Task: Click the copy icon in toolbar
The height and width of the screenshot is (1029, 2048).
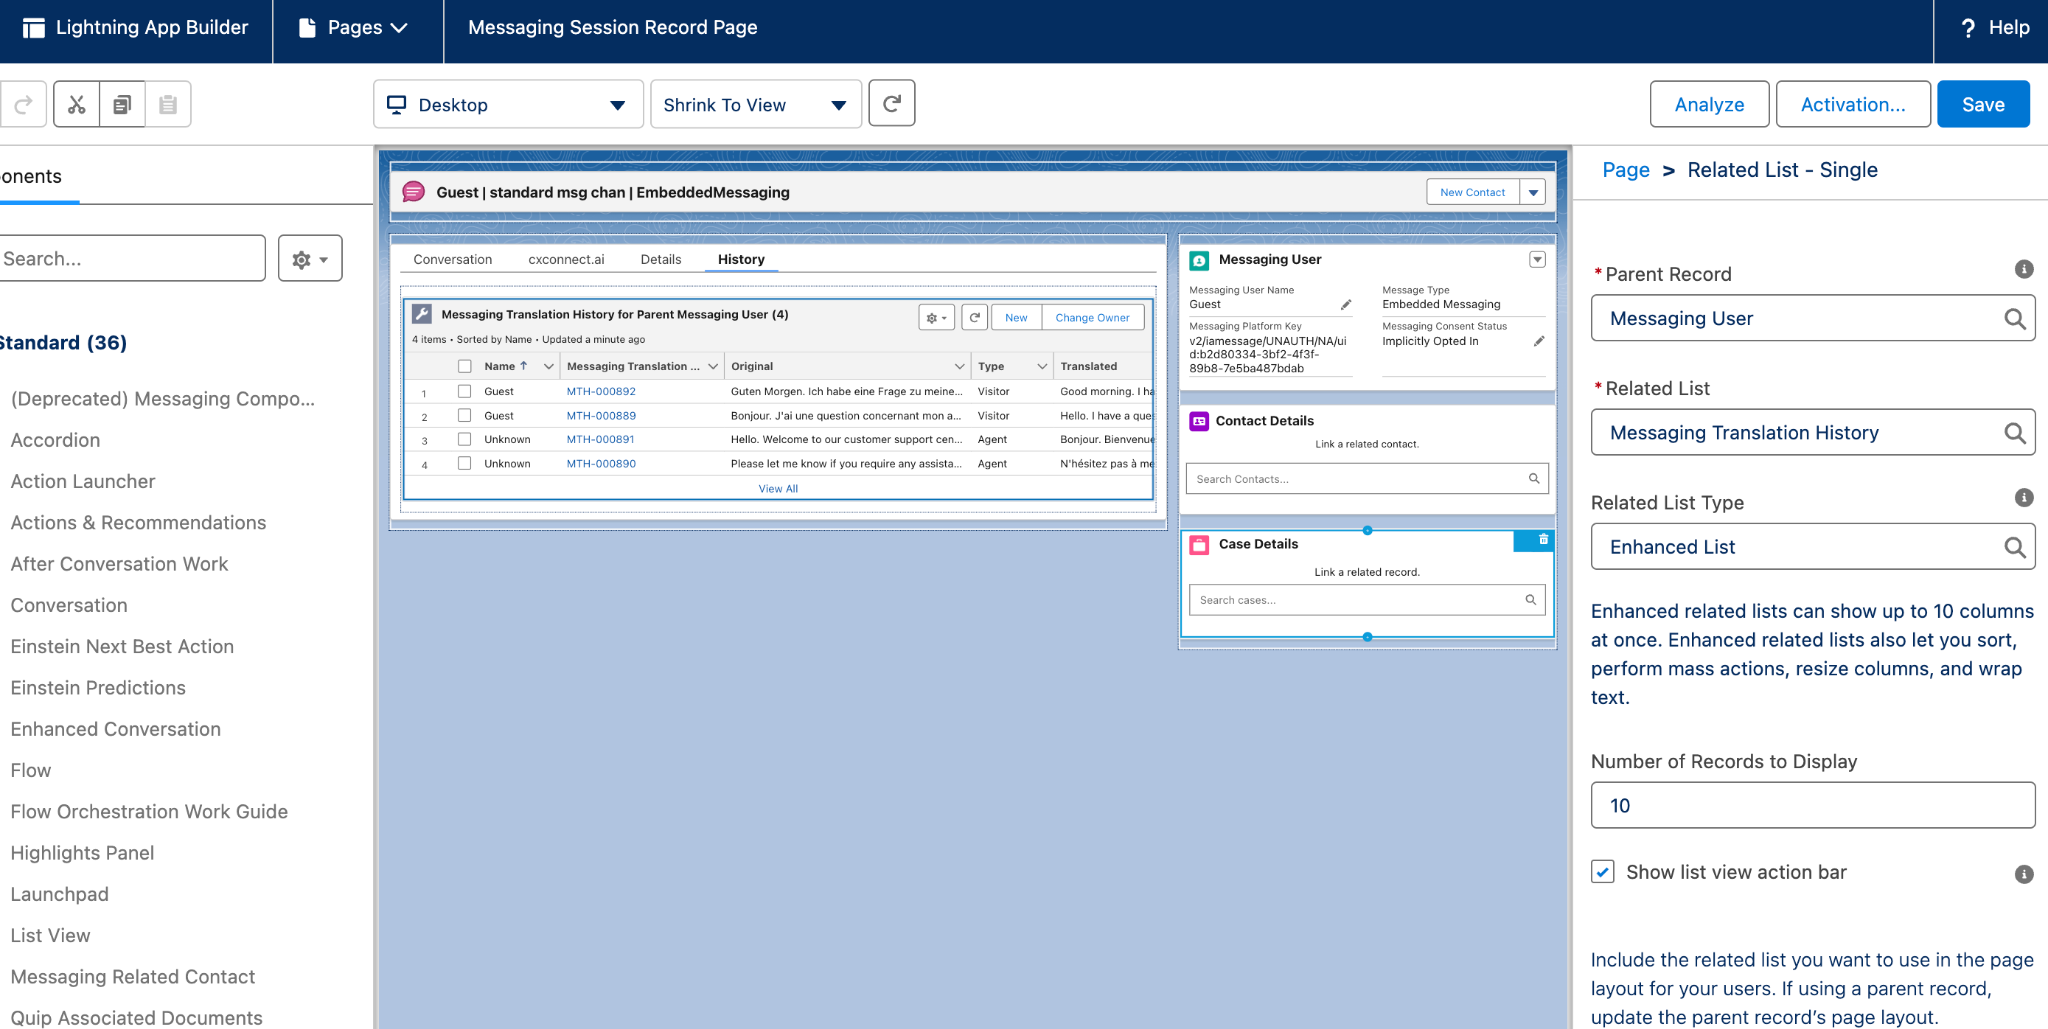Action: [122, 104]
